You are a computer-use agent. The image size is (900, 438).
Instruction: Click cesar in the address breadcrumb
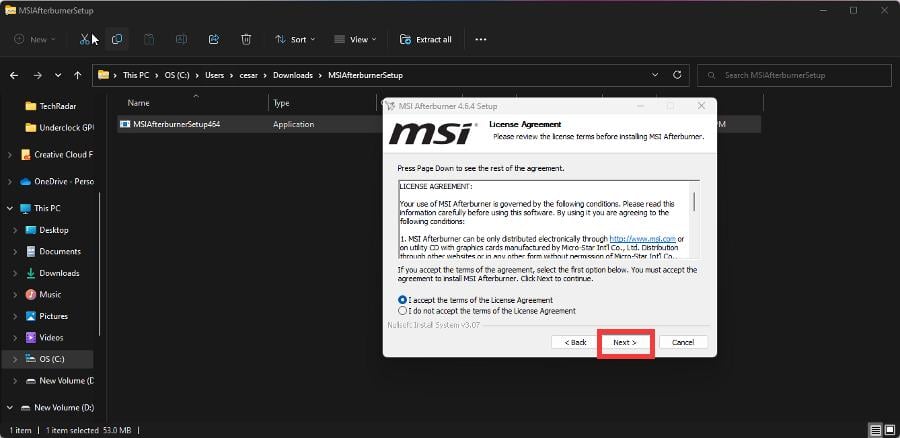click(249, 75)
